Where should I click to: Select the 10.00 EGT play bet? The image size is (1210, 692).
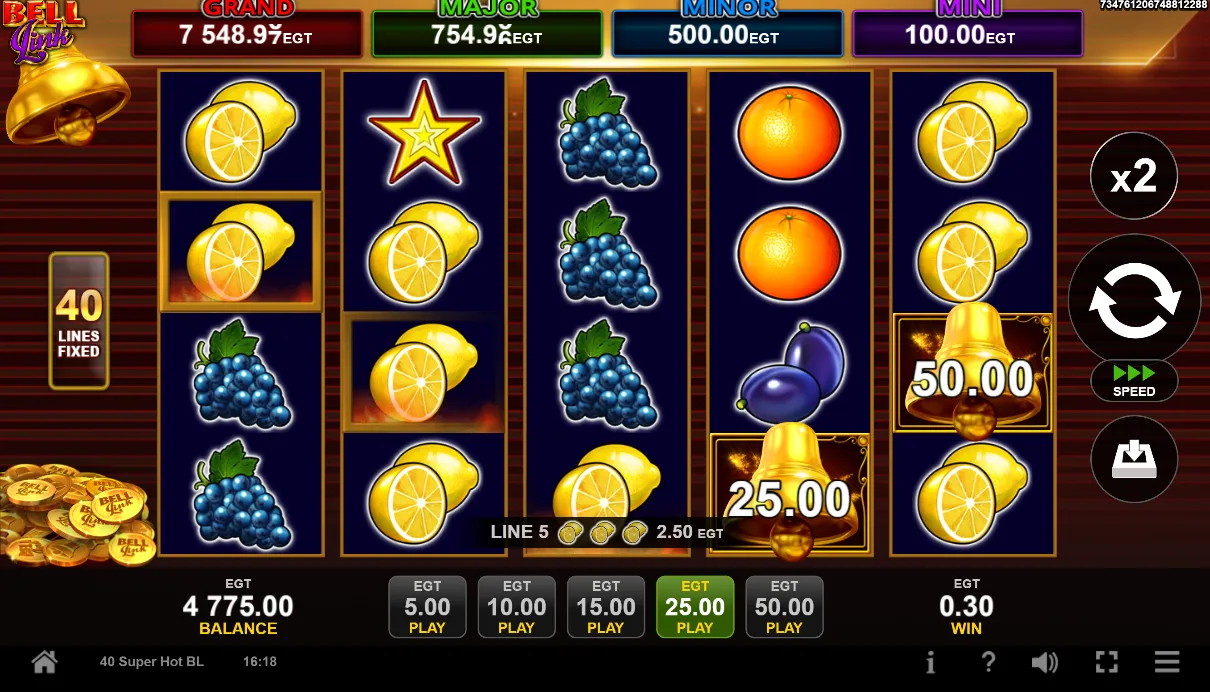[516, 607]
